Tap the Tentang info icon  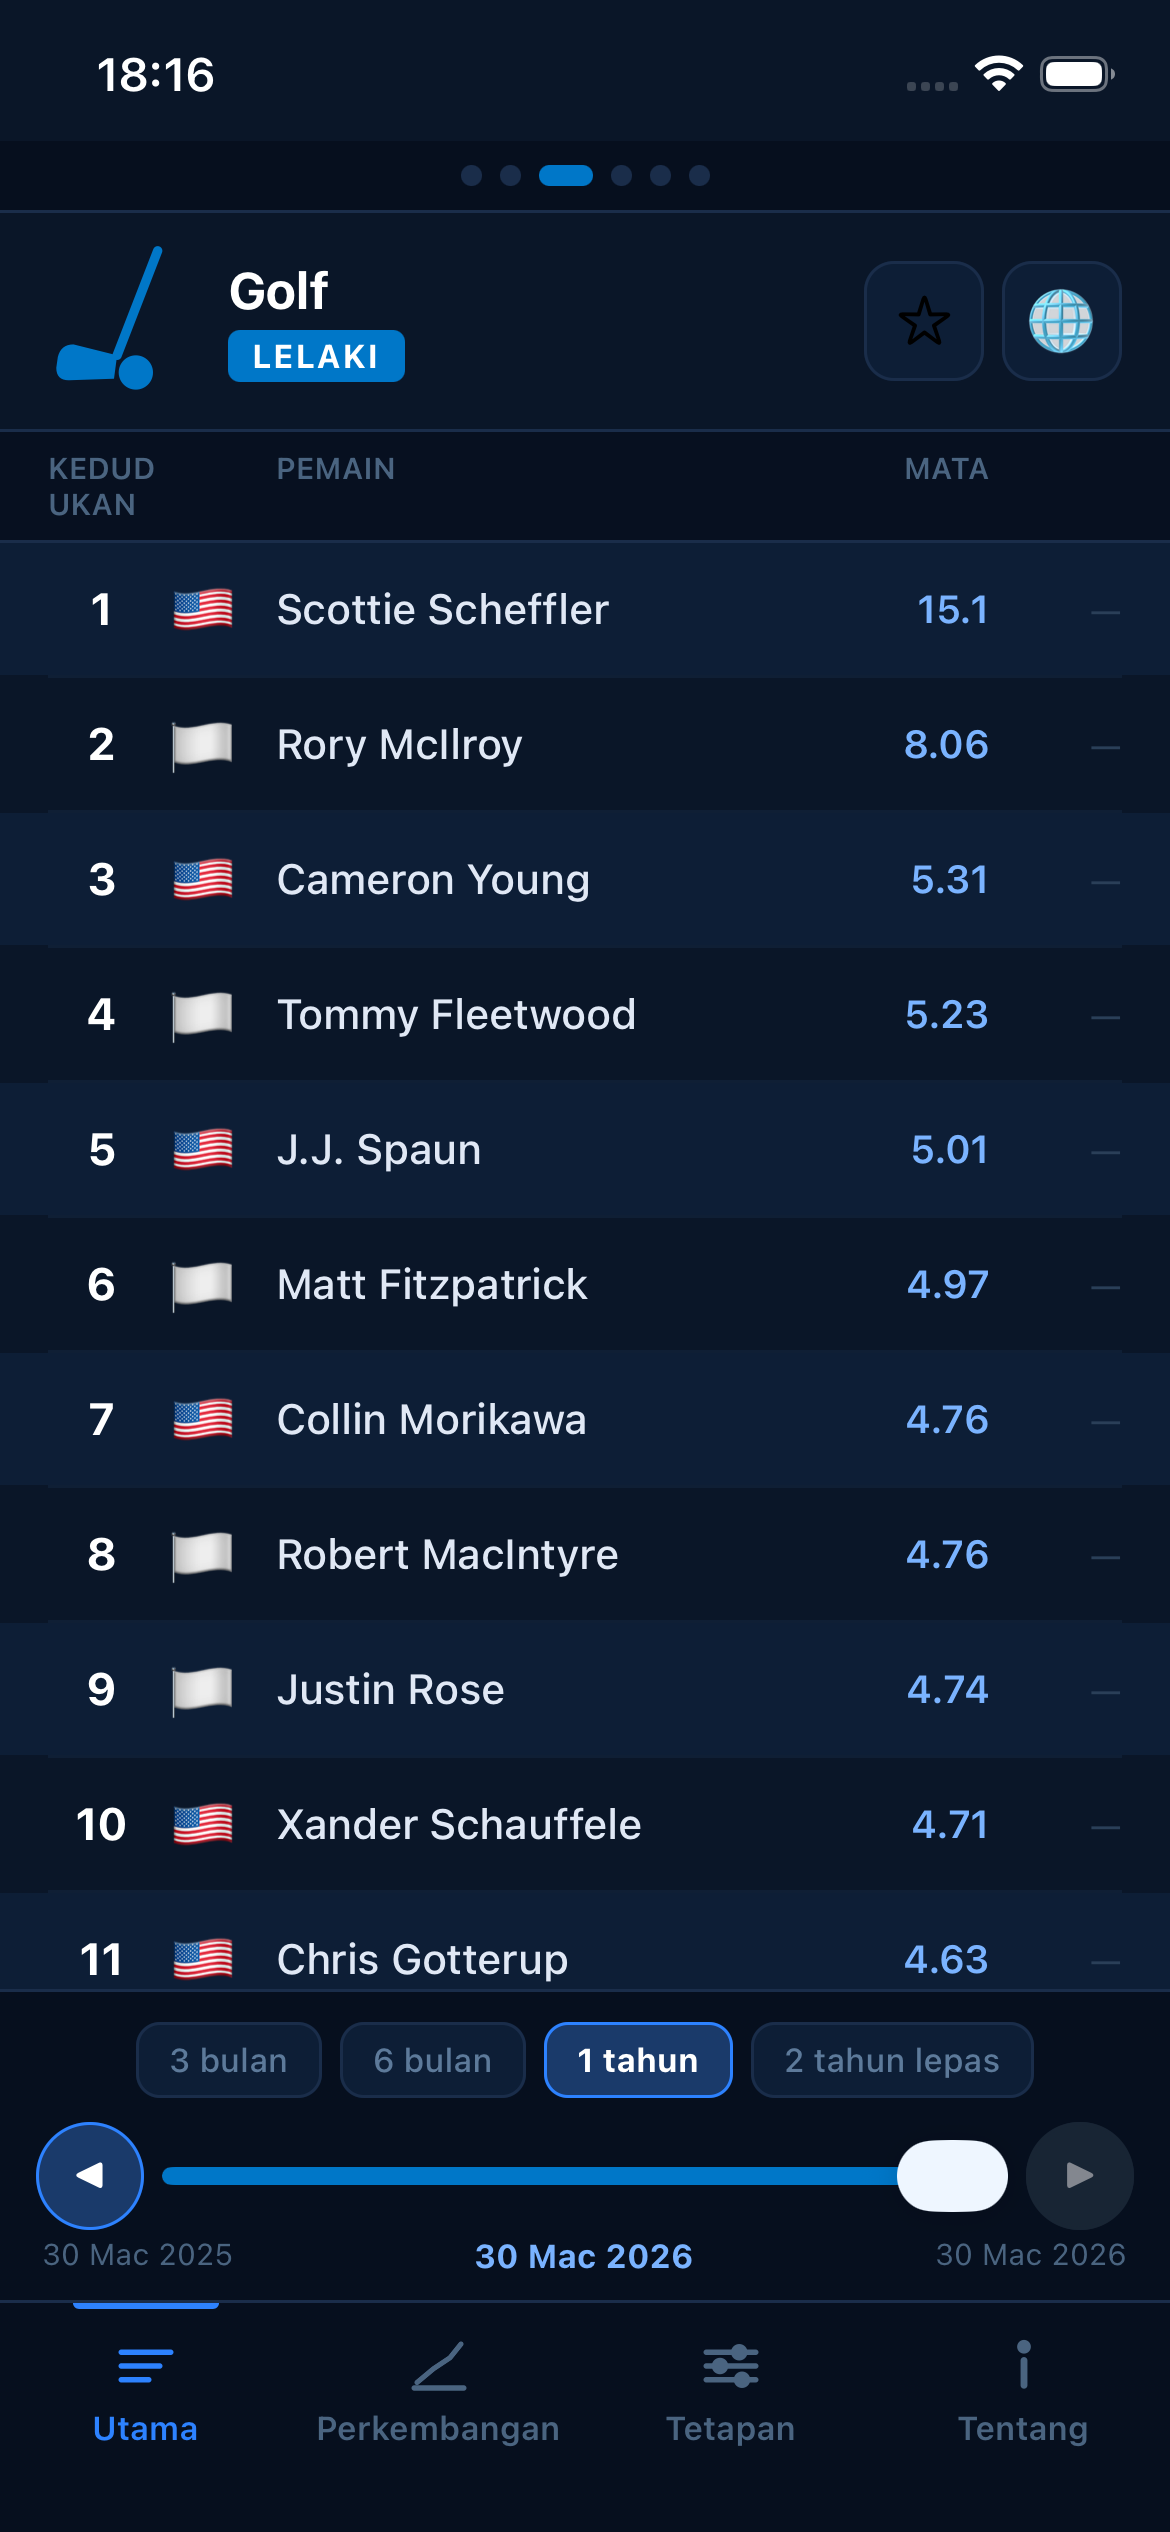point(1022,2368)
